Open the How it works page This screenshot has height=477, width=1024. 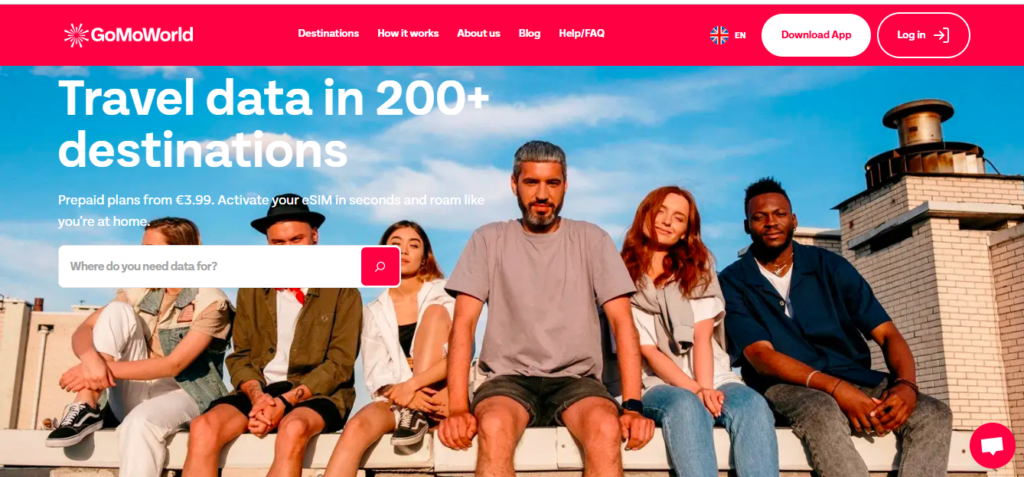point(408,33)
